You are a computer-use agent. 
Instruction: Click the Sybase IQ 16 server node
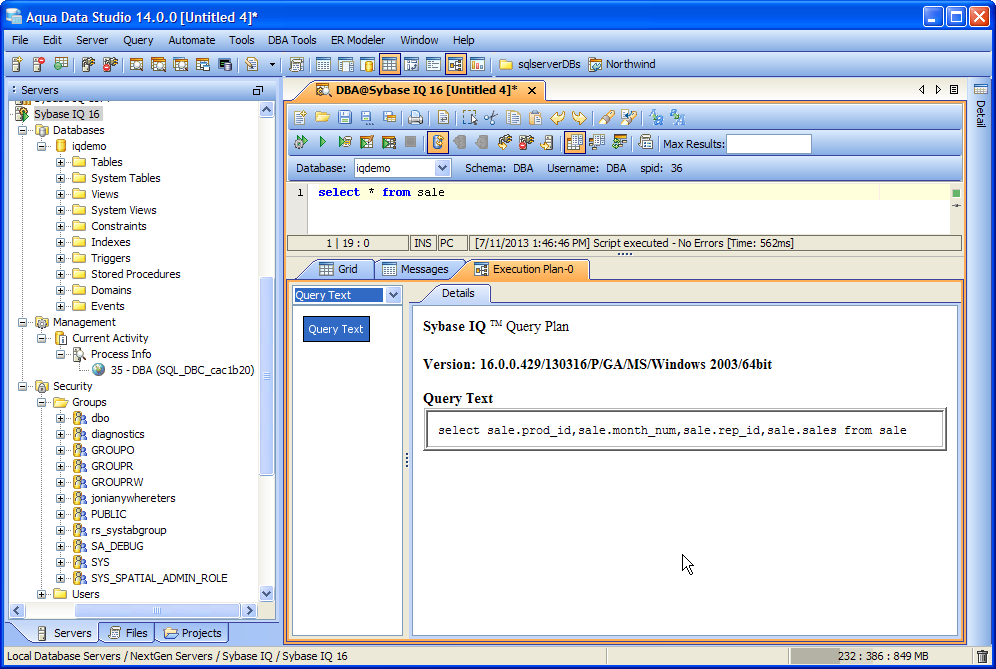click(x=67, y=114)
